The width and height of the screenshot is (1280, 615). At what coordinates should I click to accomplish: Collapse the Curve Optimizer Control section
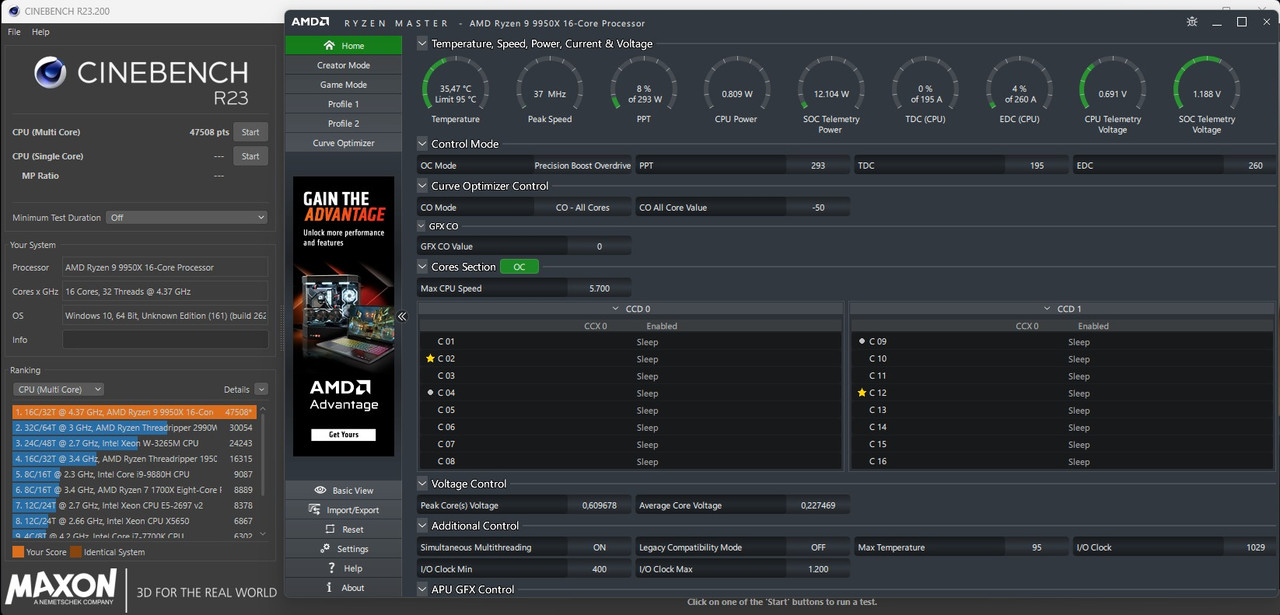pyautogui.click(x=423, y=186)
